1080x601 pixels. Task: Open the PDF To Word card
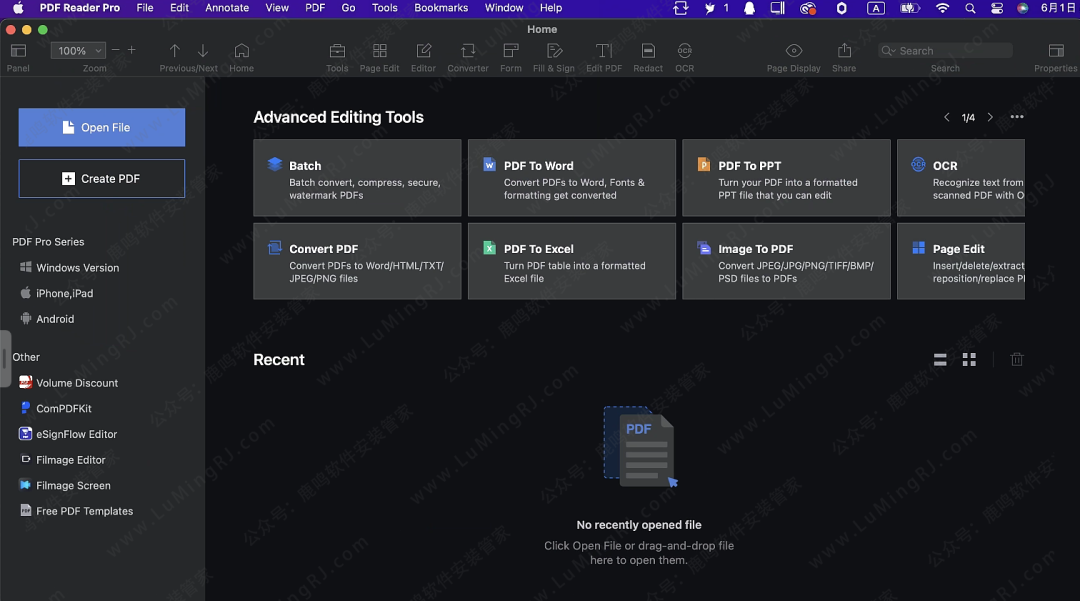pos(572,178)
